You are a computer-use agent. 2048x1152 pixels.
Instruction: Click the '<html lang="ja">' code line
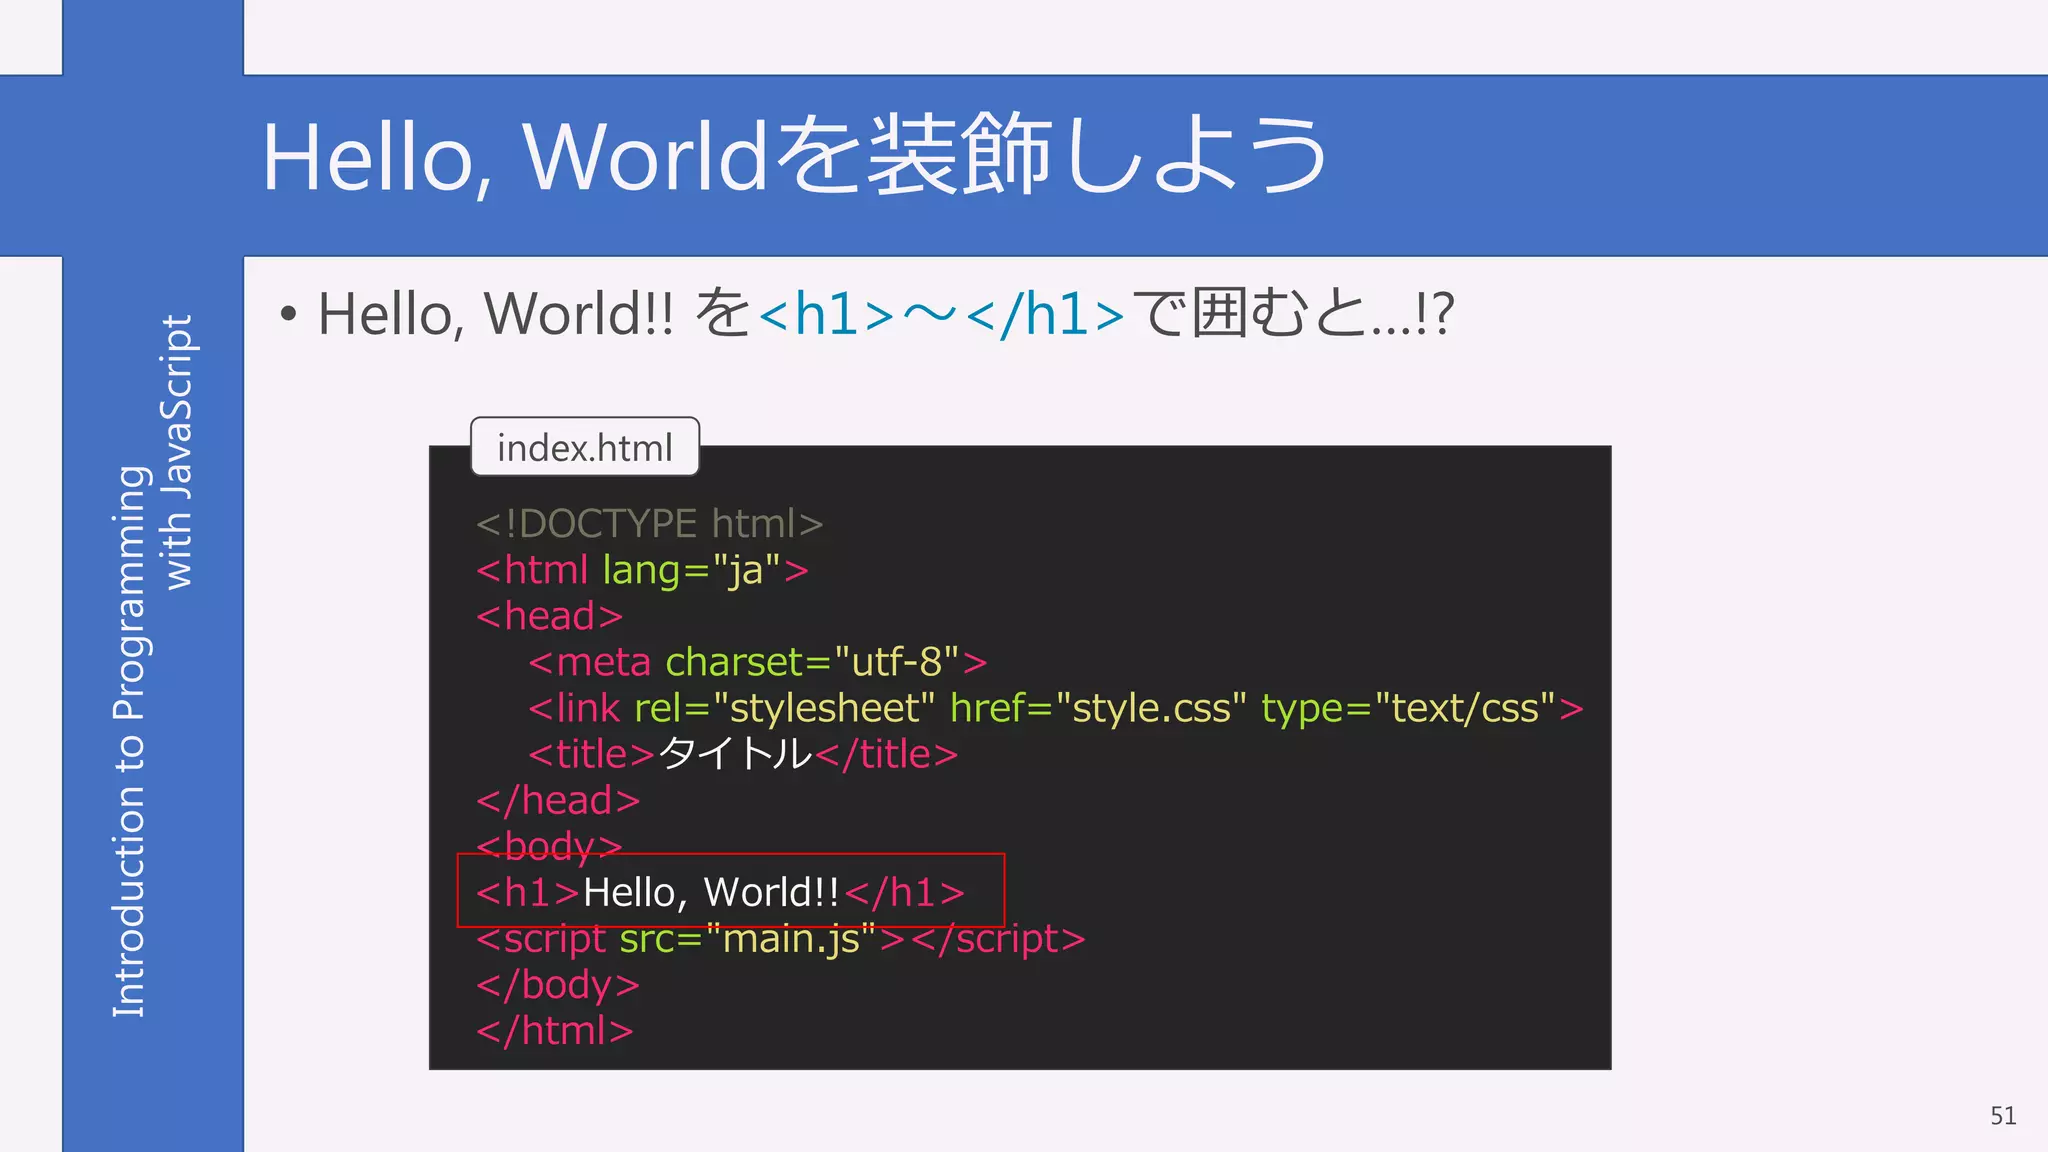pos(642,570)
